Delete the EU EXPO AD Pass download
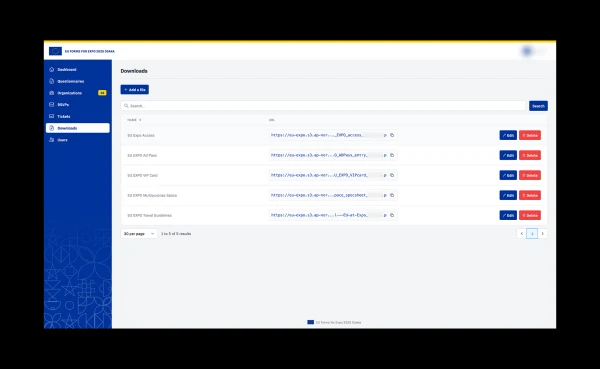Image resolution: width=600 pixels, height=369 pixels. click(x=530, y=155)
